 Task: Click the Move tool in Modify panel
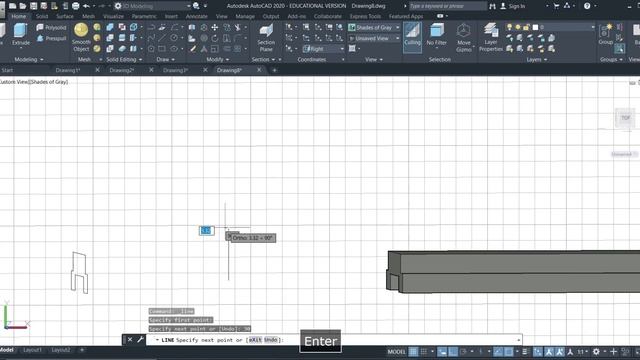tap(215, 27)
